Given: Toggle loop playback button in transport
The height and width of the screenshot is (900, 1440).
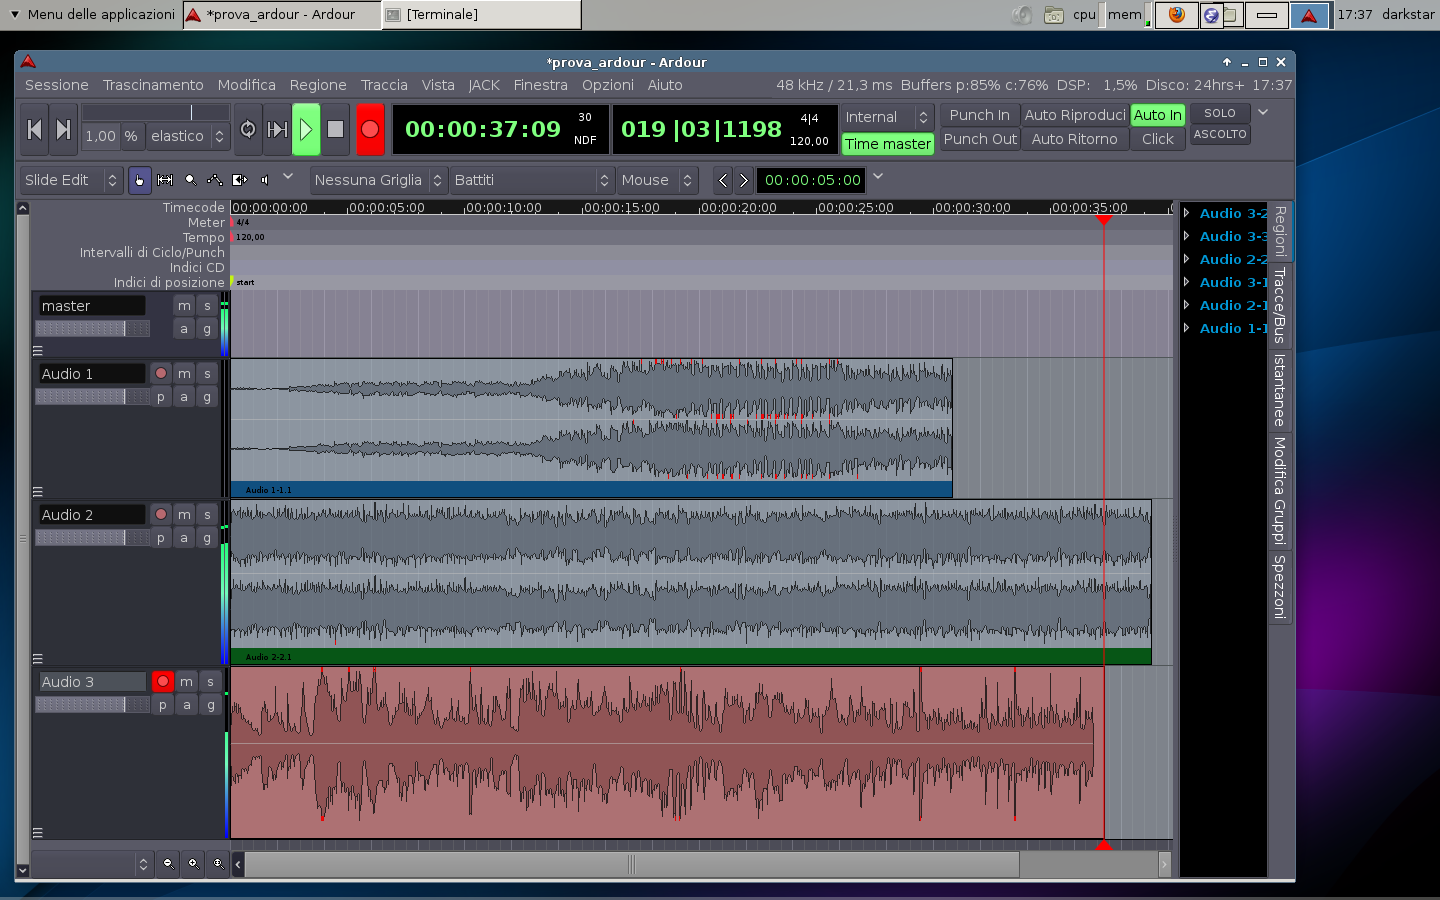Looking at the screenshot, I should pyautogui.click(x=248, y=130).
